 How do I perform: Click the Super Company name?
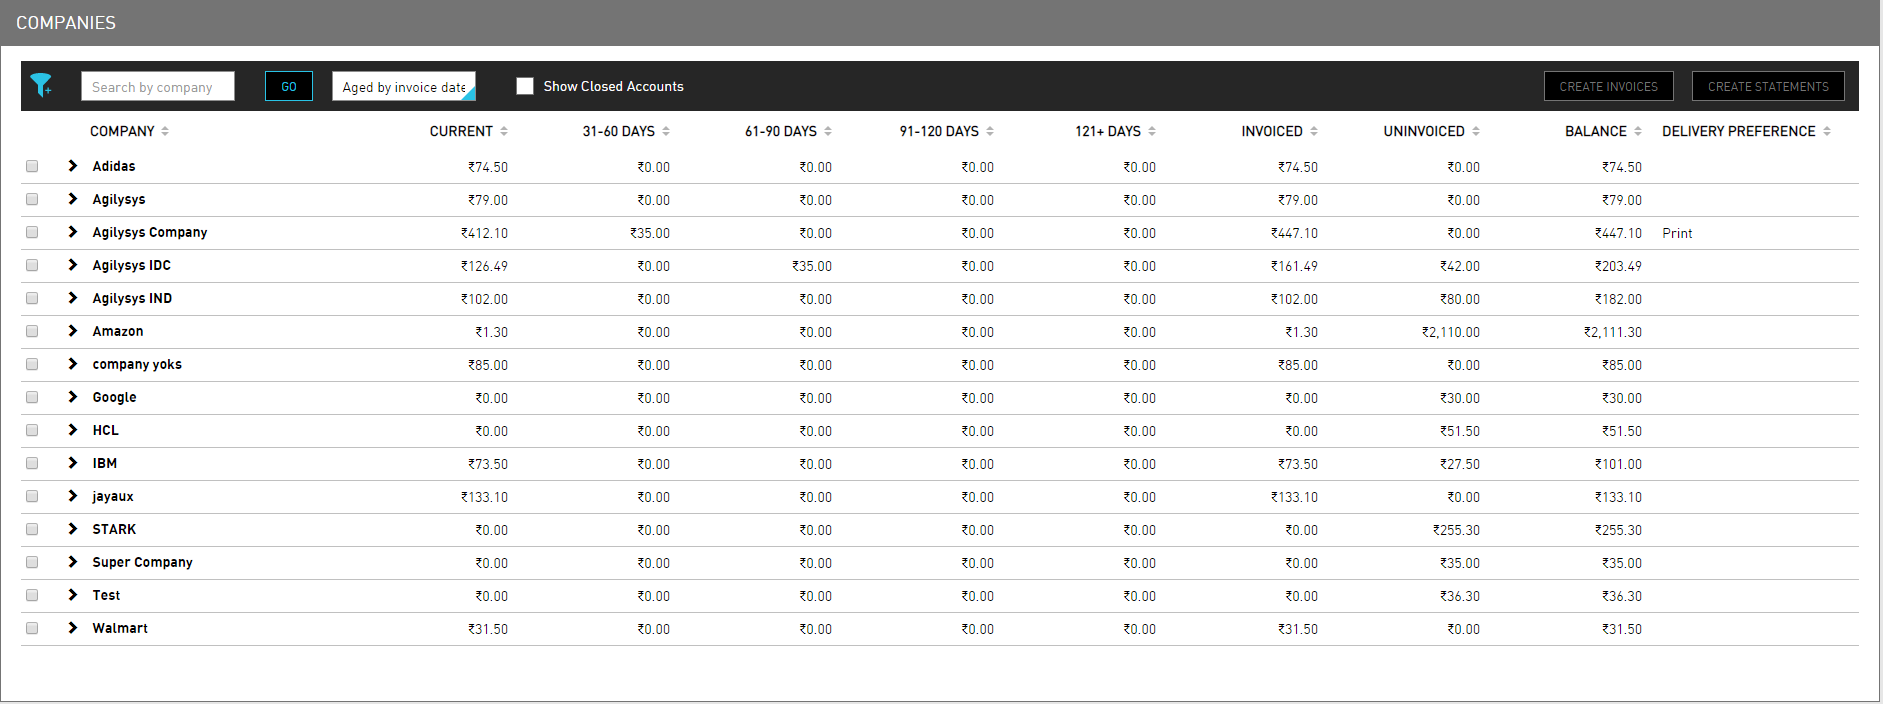tap(142, 562)
